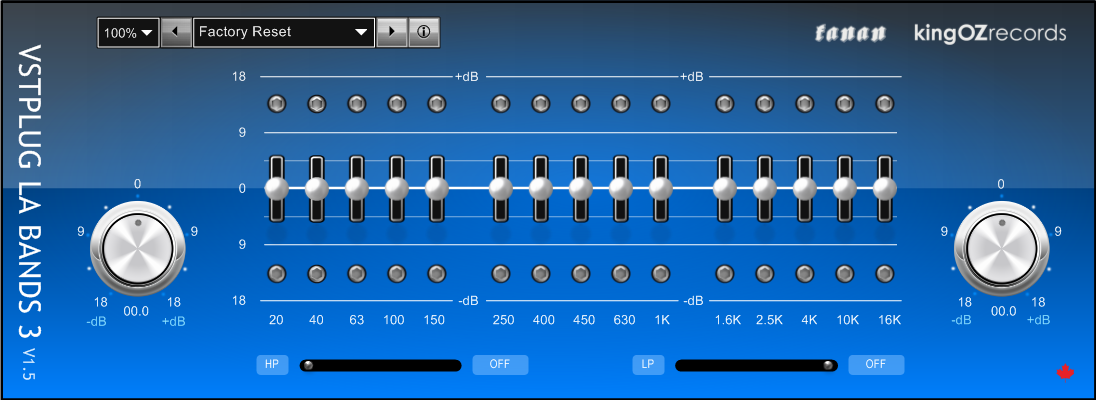Click the 250 Hz band slider handle
1096x400 pixels.
[500, 188]
